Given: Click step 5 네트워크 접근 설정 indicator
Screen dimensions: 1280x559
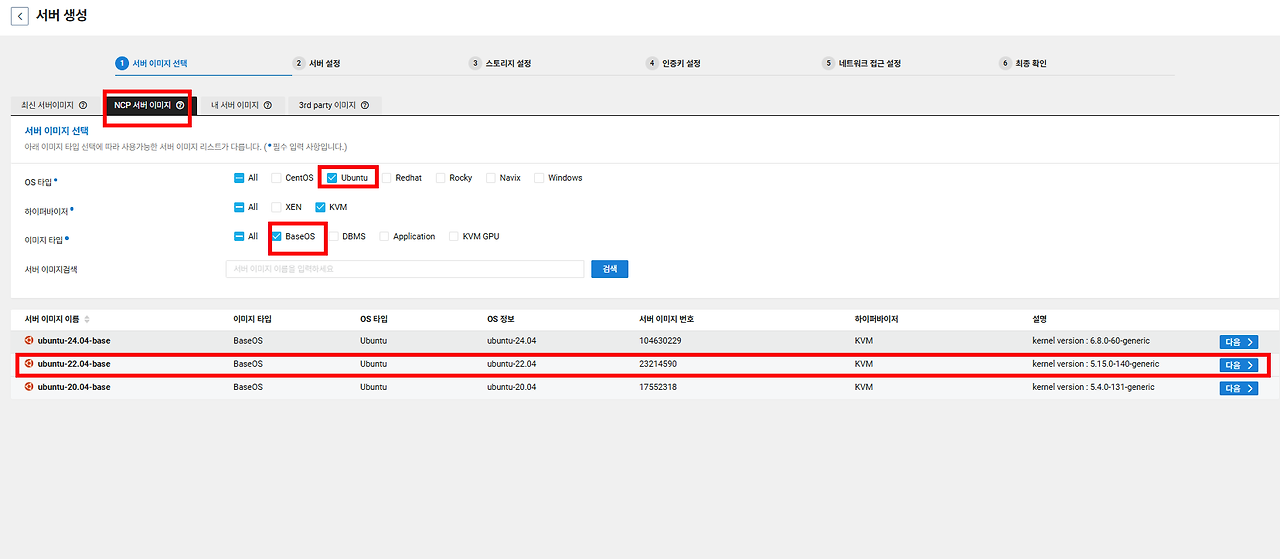Looking at the screenshot, I should click(862, 63).
